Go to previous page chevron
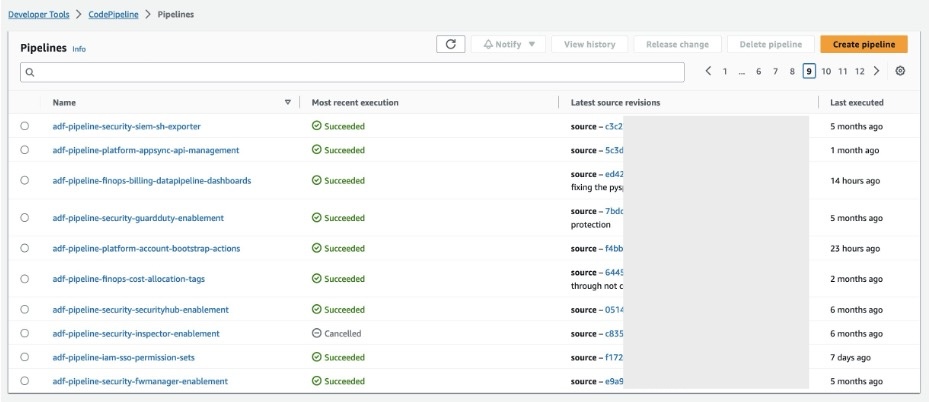This screenshot has width=930, height=402. click(x=708, y=71)
